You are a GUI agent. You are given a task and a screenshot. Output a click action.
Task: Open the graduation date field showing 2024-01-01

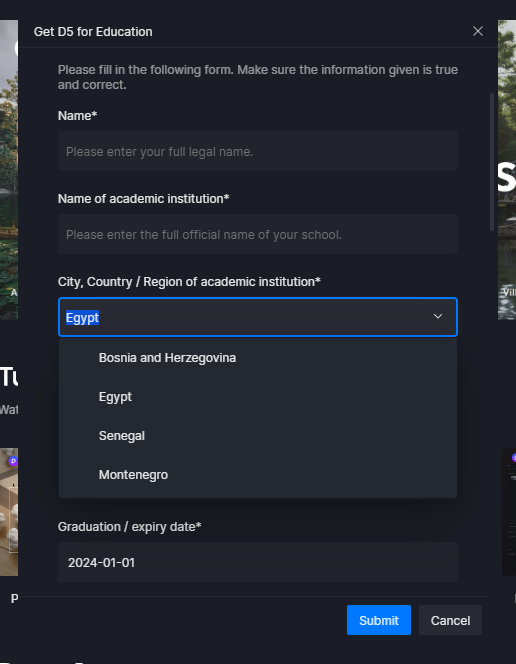(258, 562)
